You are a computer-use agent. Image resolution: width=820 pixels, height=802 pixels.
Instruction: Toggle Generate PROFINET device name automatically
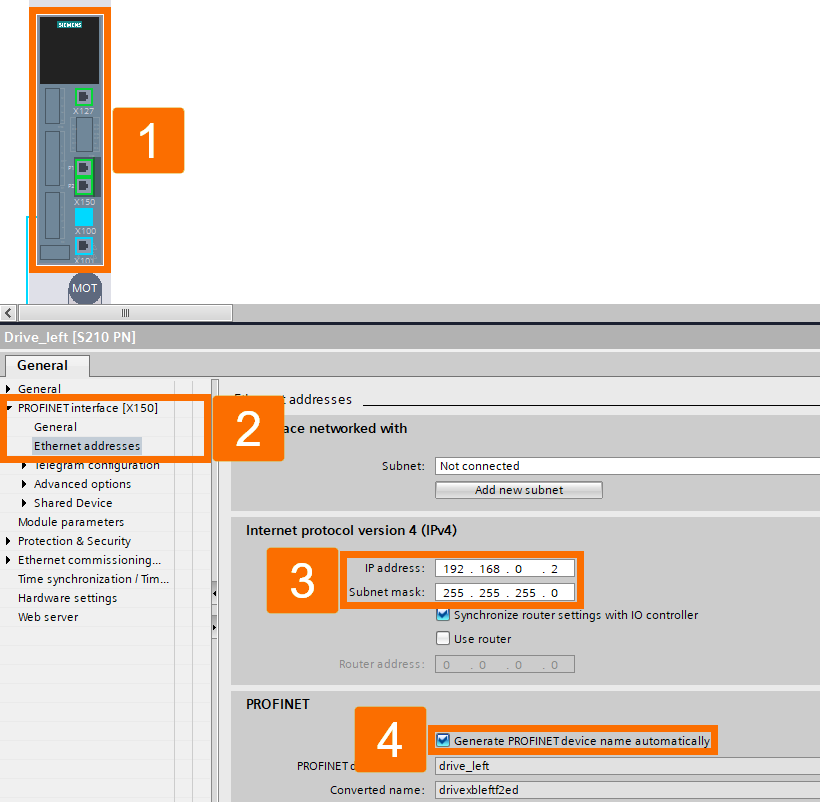(x=442, y=740)
